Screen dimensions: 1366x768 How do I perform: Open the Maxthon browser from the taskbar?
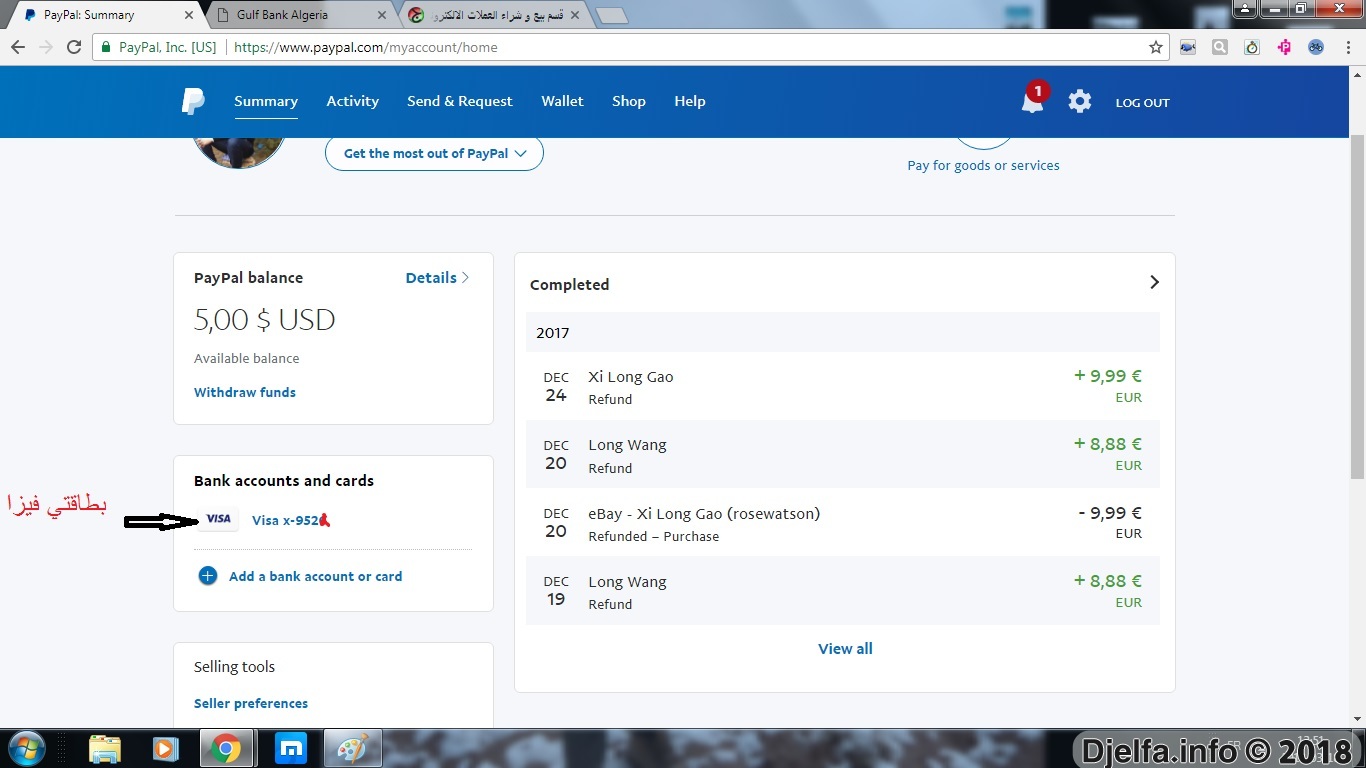tap(291, 748)
